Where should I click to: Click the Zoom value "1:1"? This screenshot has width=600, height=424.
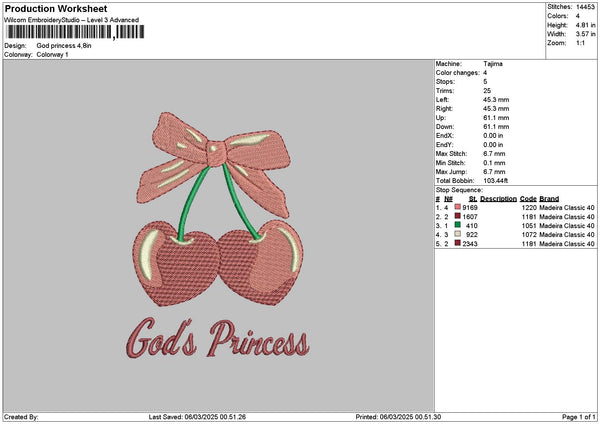pyautogui.click(x=580, y=43)
